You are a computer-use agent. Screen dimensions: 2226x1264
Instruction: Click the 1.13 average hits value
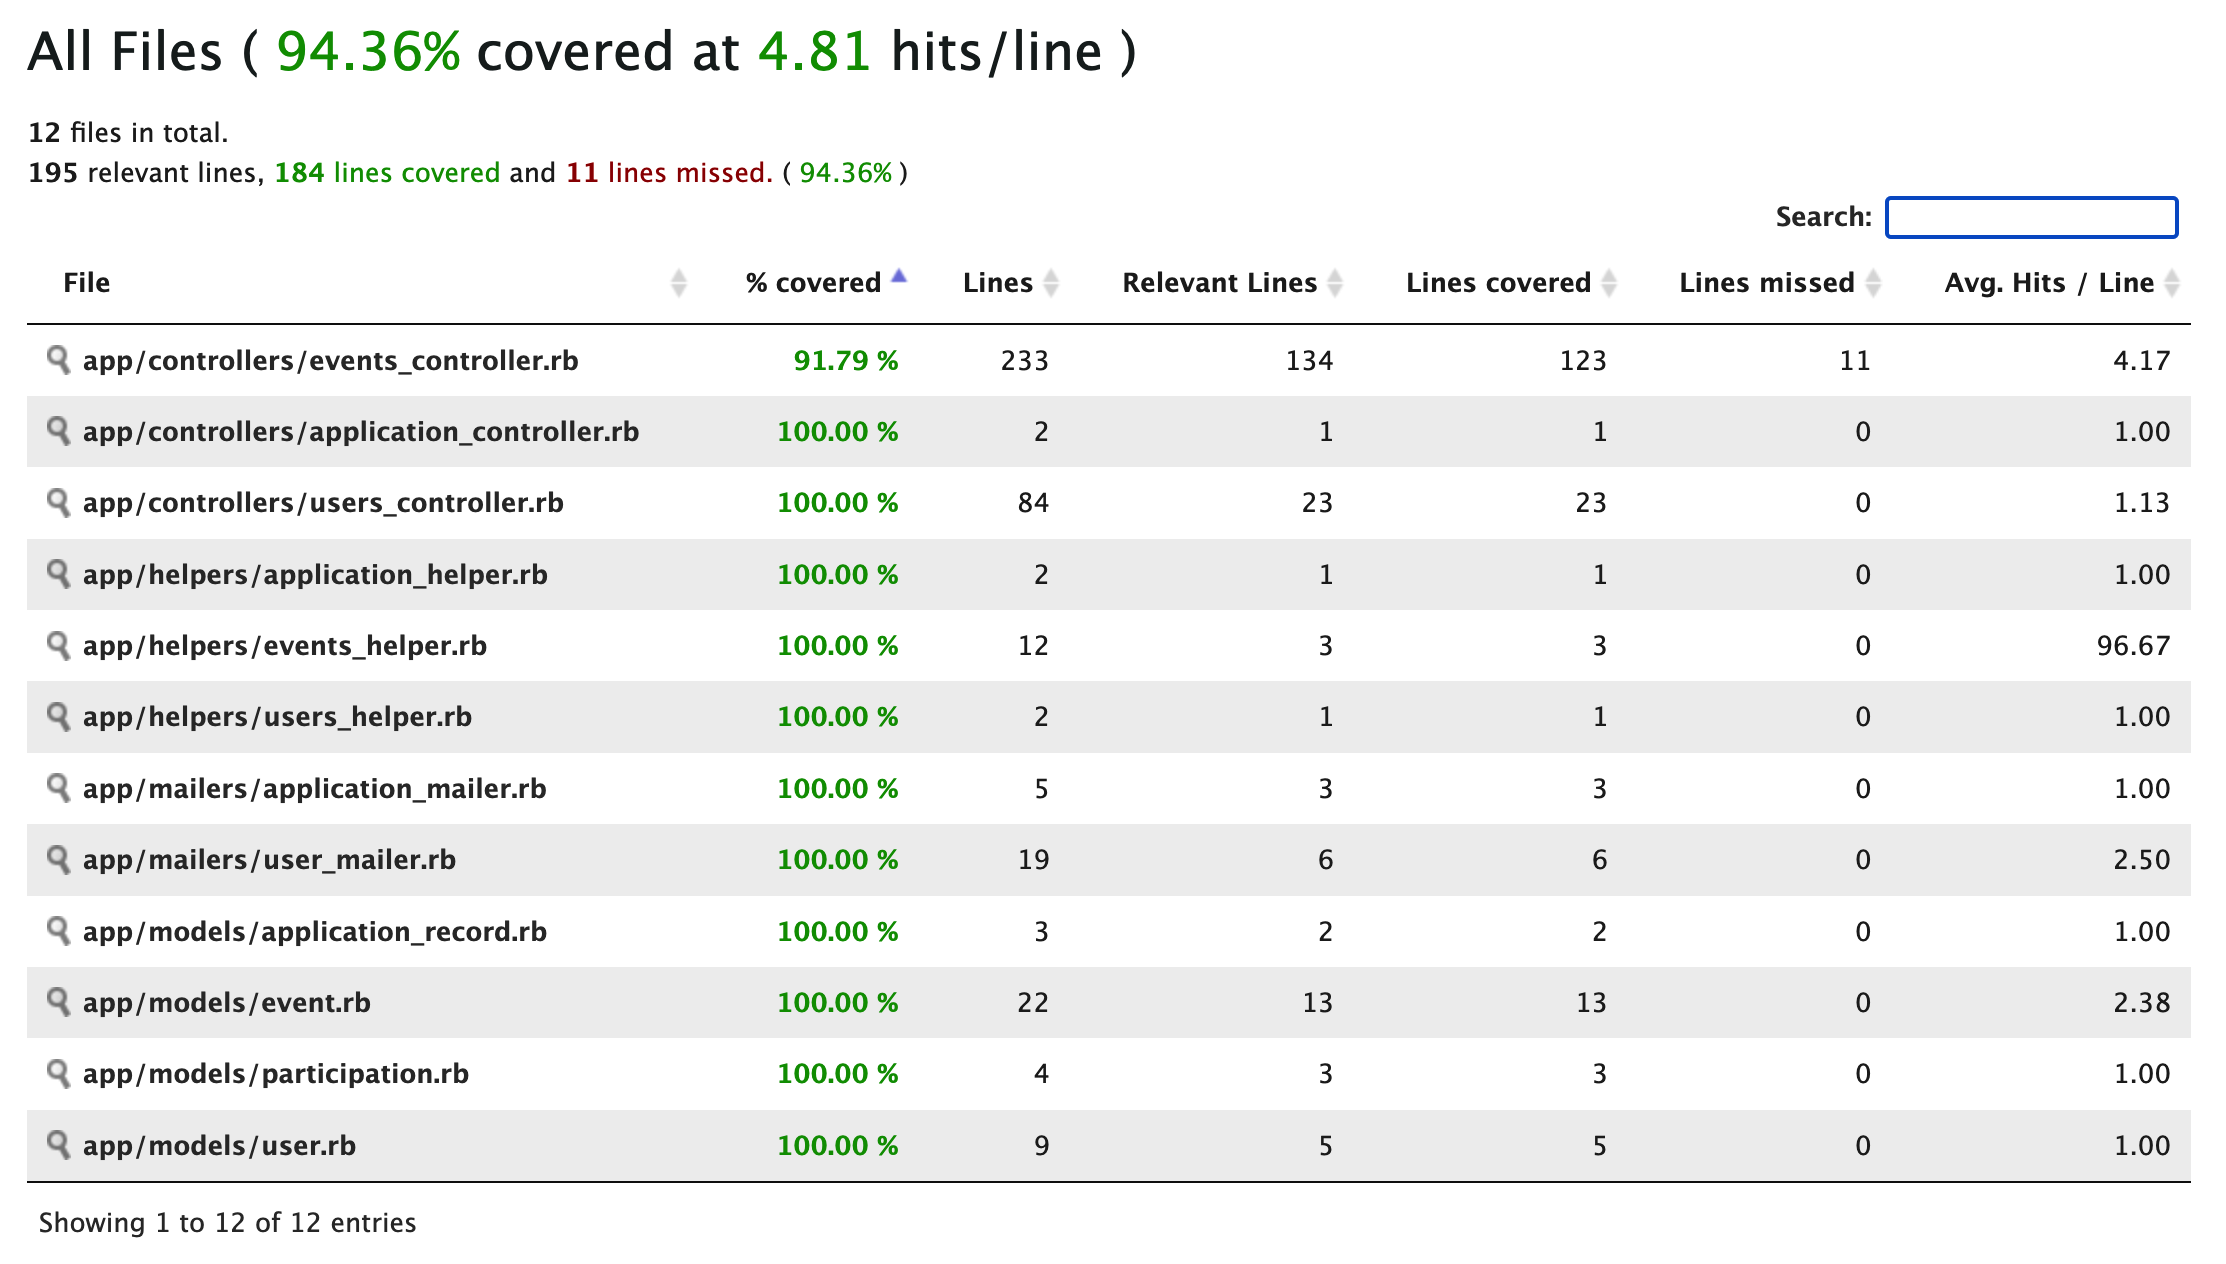tap(2142, 503)
